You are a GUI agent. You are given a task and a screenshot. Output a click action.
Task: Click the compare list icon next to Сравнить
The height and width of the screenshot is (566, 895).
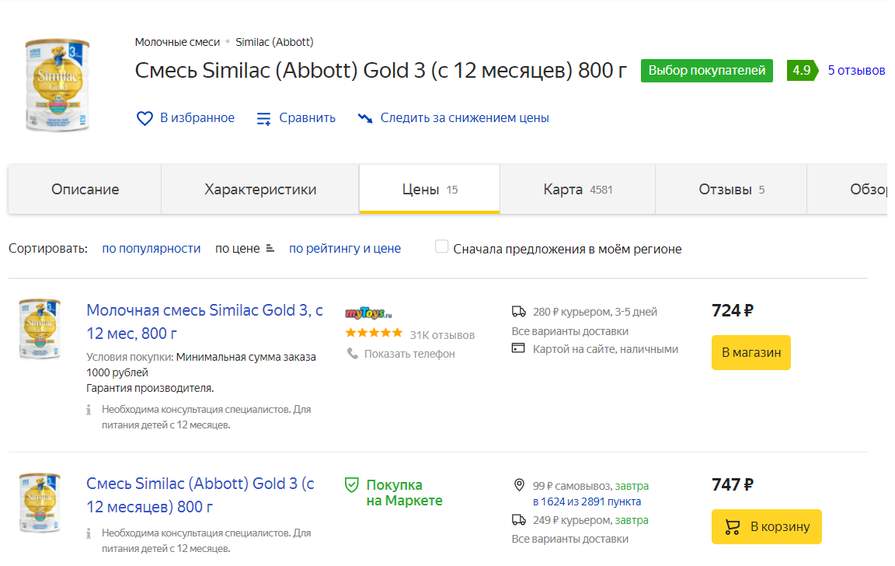263,119
